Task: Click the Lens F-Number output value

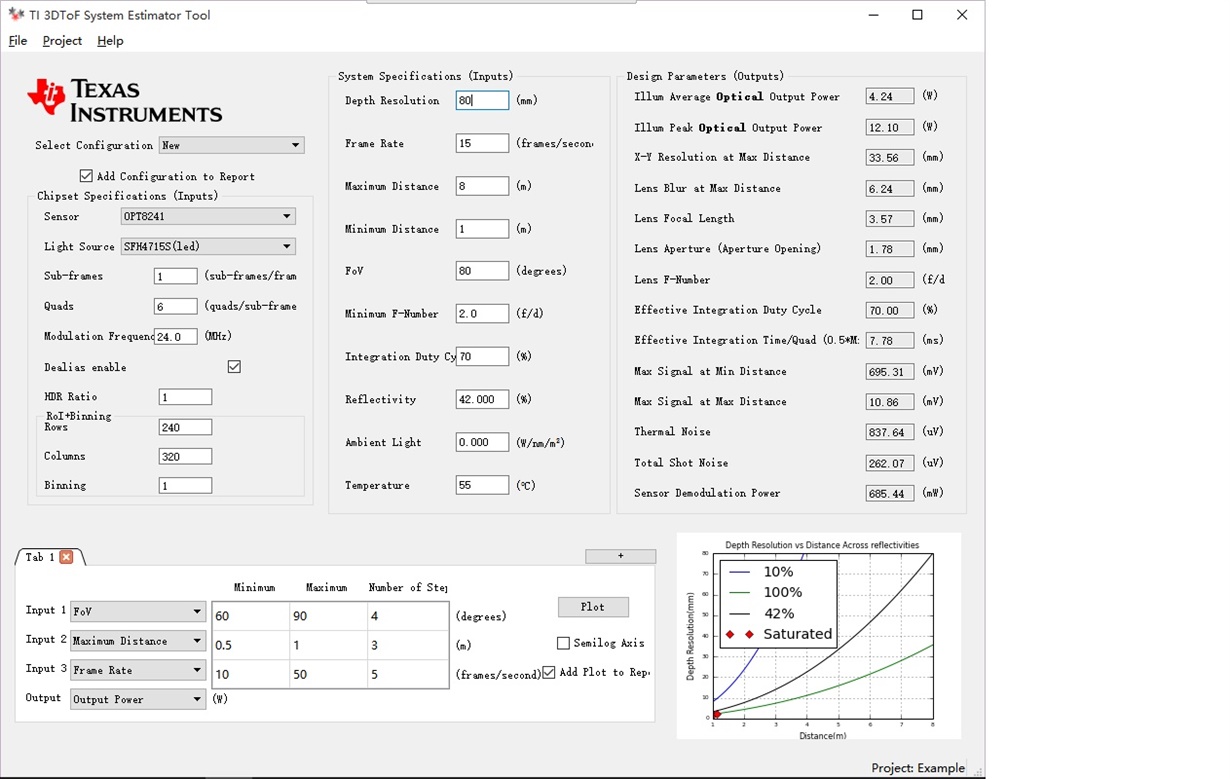Action: click(x=890, y=280)
